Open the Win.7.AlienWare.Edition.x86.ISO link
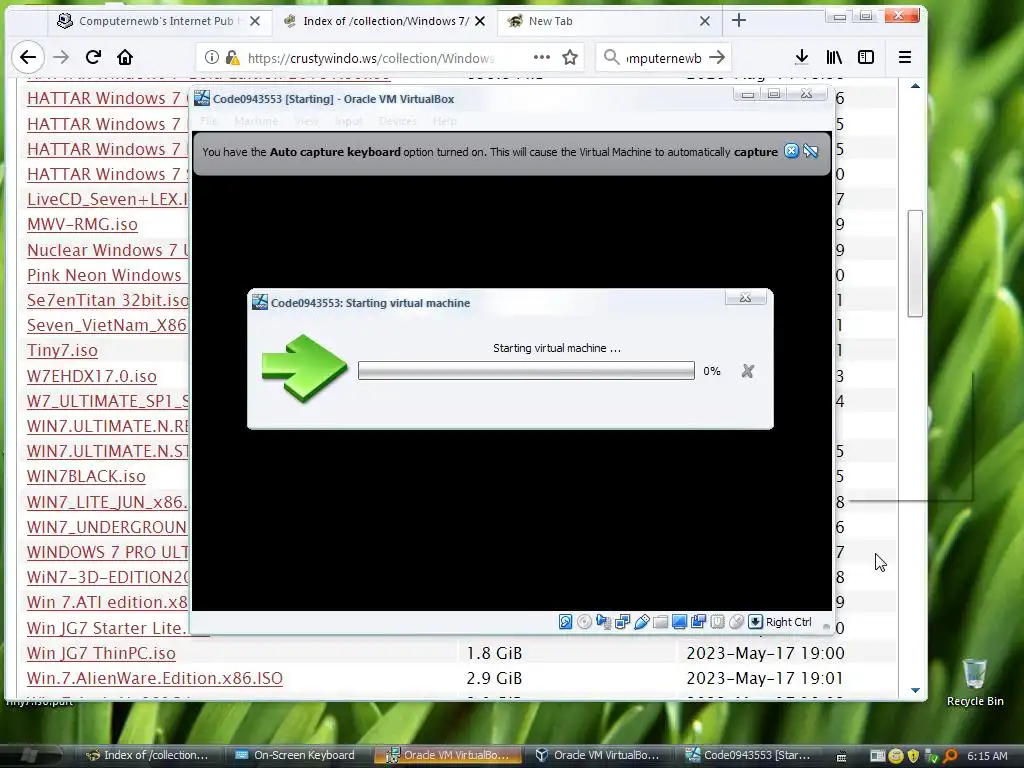The width and height of the screenshot is (1024, 768). [155, 679]
